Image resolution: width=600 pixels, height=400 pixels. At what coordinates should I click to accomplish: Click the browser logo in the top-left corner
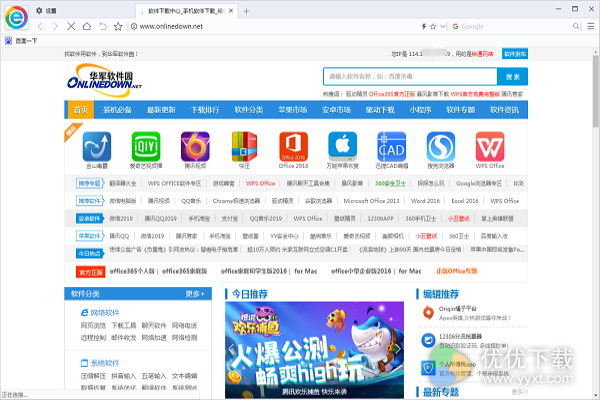[16, 17]
